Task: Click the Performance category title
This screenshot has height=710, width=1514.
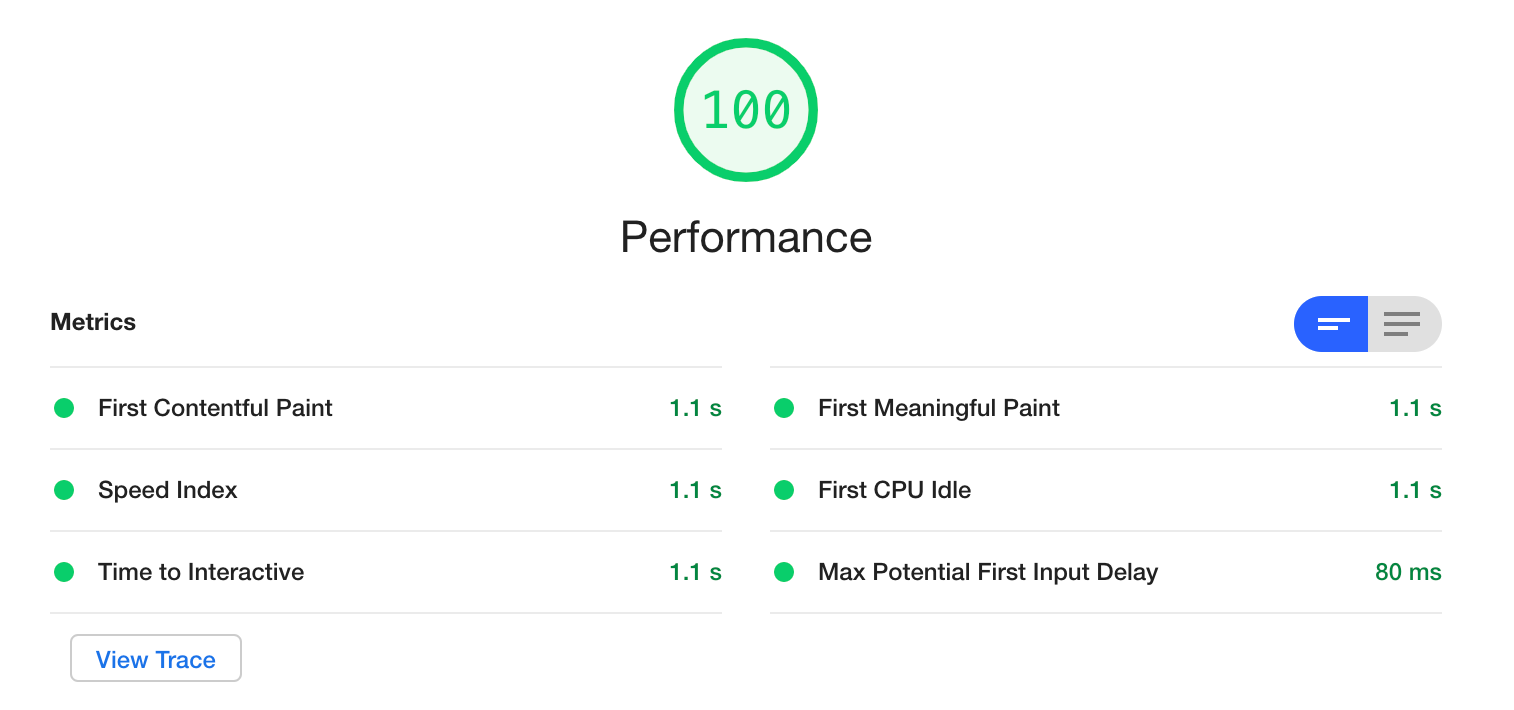Action: coord(746,238)
